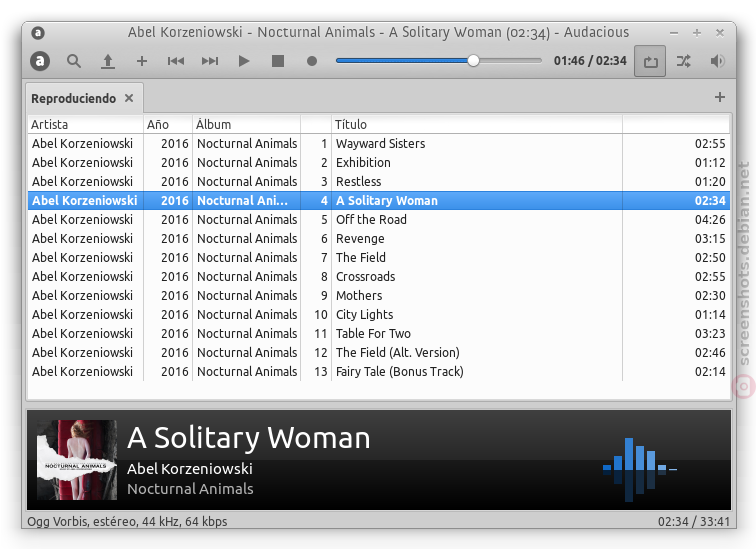756x549 pixels.
Task: Click the 02:34 / 33:41 playlist length status
Action: tap(694, 522)
